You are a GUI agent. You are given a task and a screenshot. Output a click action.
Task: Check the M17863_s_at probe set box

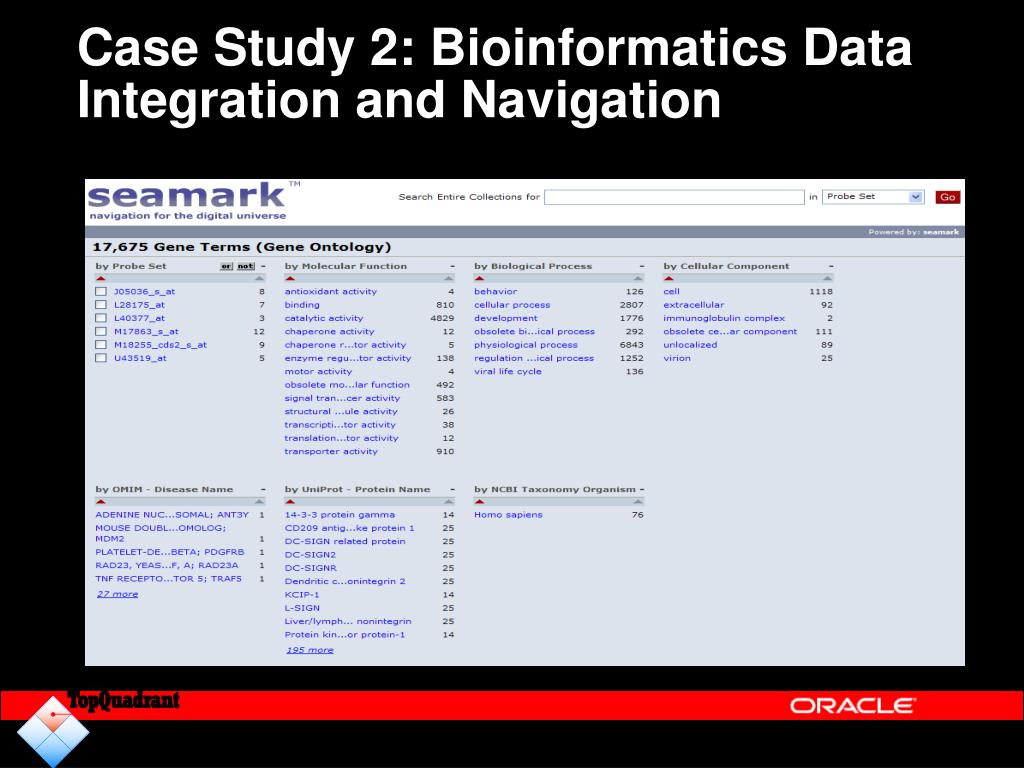click(101, 332)
